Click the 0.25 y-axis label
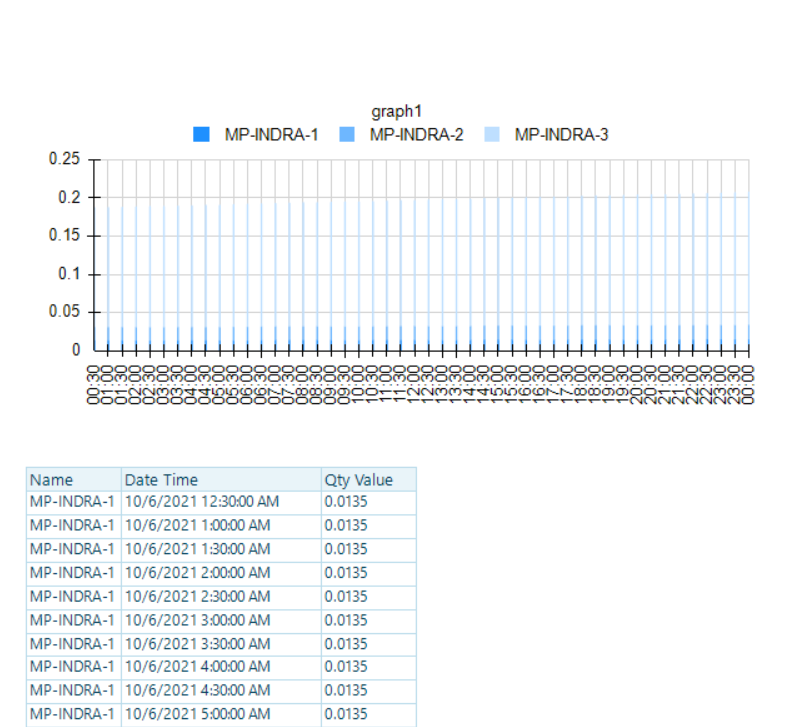Viewport: 808px width, 727px height. [64, 159]
